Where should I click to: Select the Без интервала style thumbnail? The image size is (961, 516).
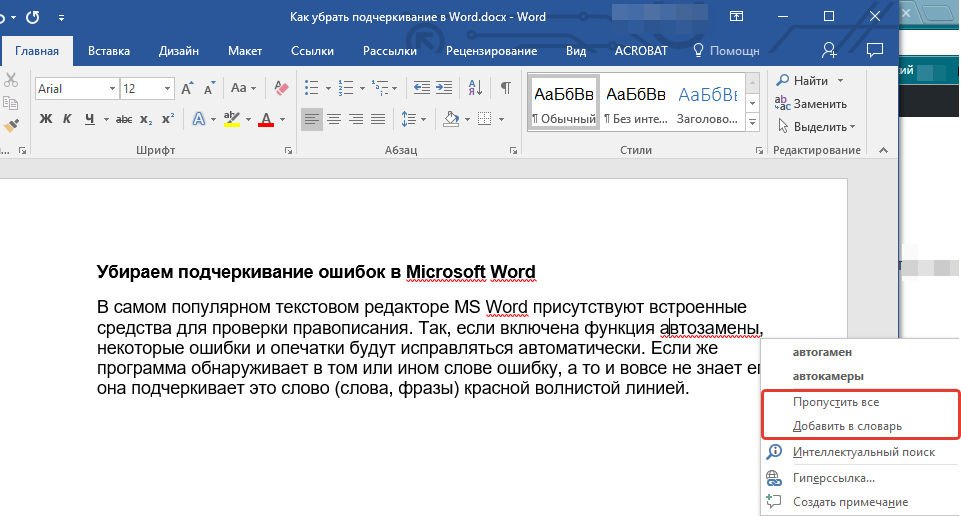click(x=637, y=102)
